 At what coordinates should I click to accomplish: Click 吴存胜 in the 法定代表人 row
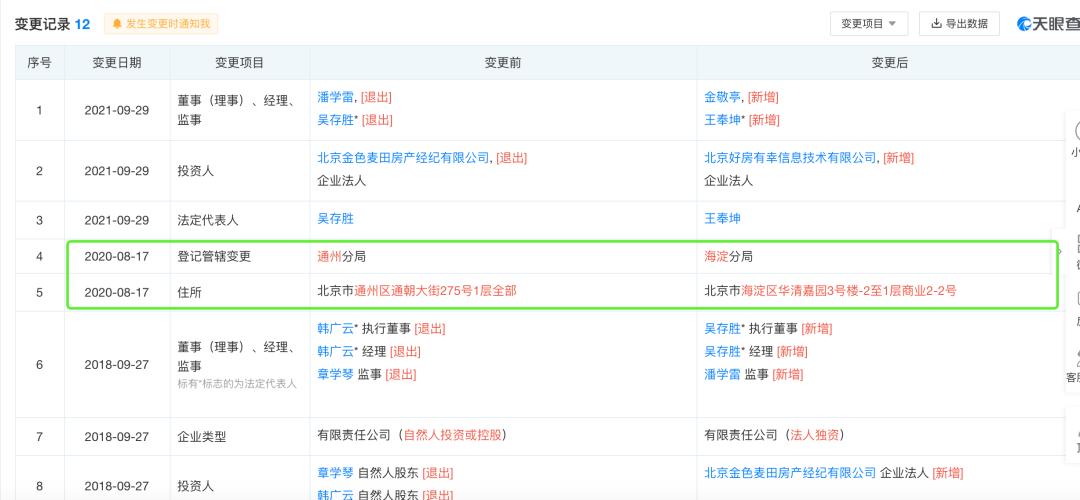pyautogui.click(x=335, y=219)
